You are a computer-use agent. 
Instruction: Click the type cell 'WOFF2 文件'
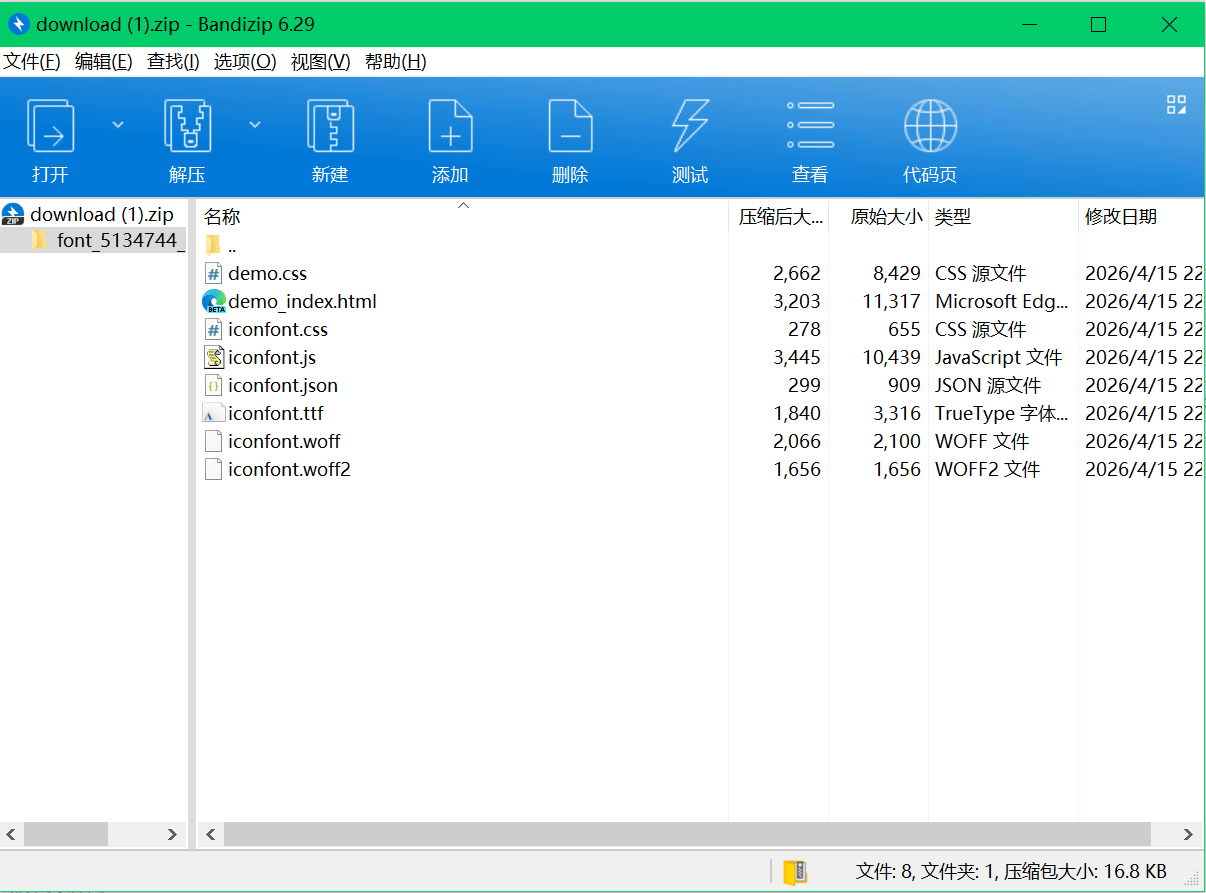pyautogui.click(x=988, y=469)
